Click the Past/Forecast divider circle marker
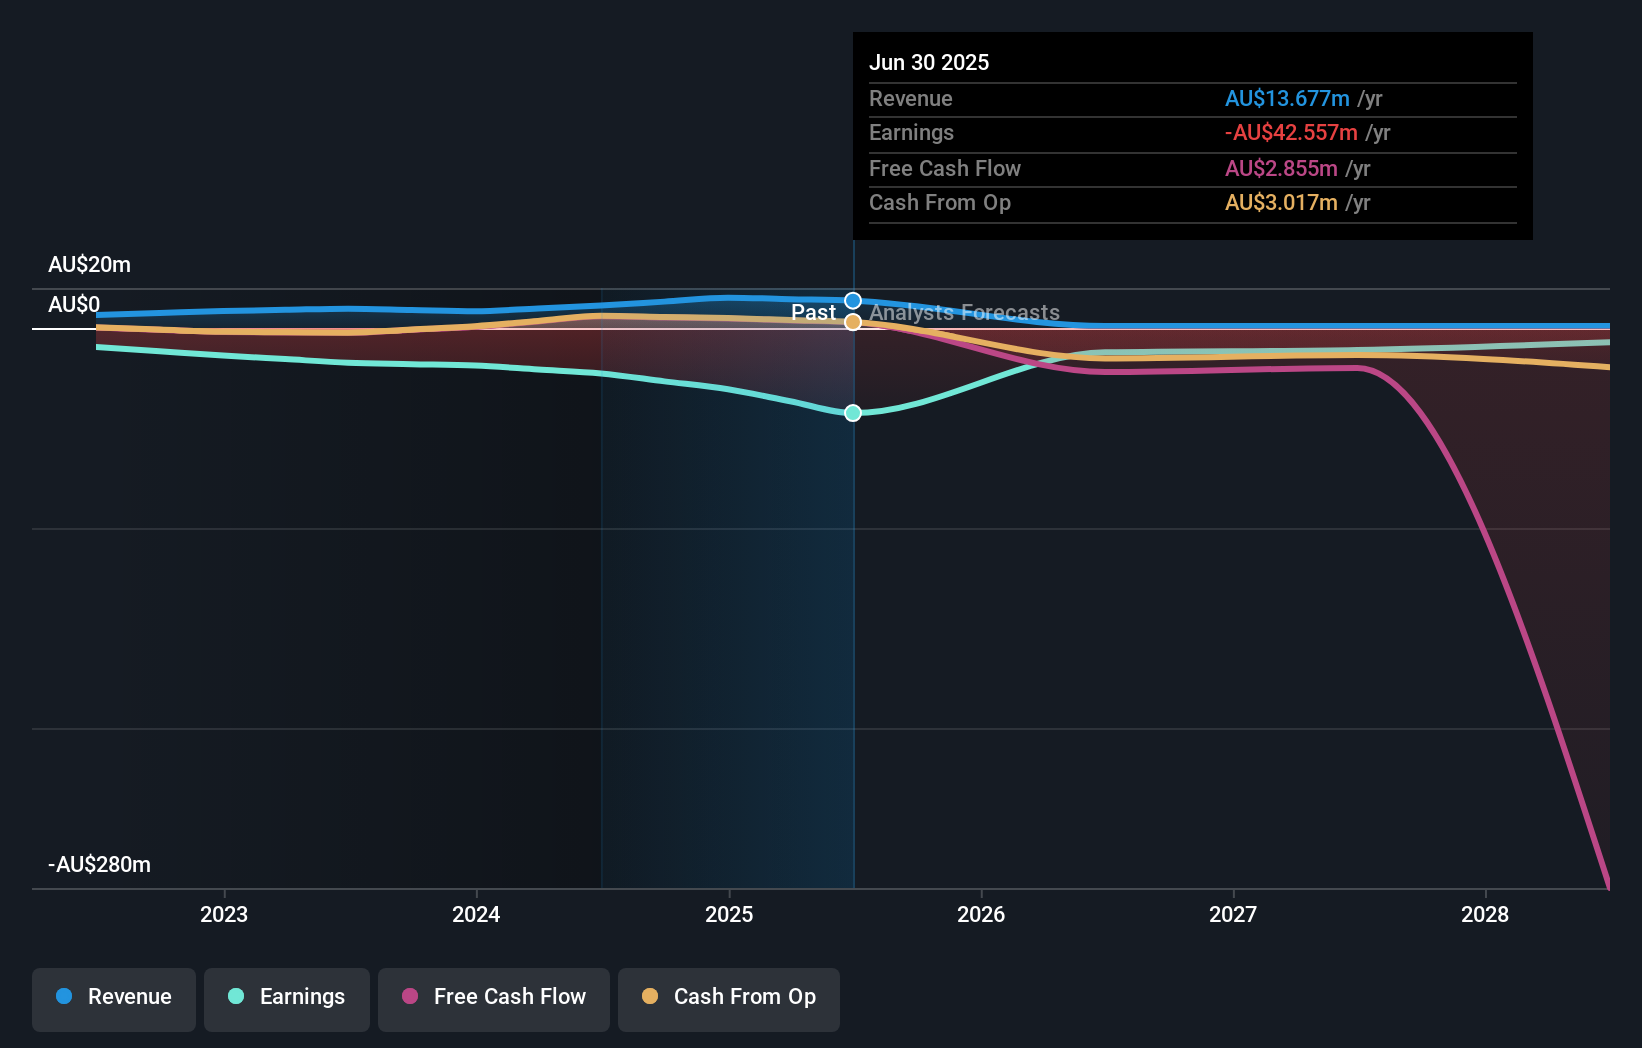1642x1048 pixels. tap(852, 300)
